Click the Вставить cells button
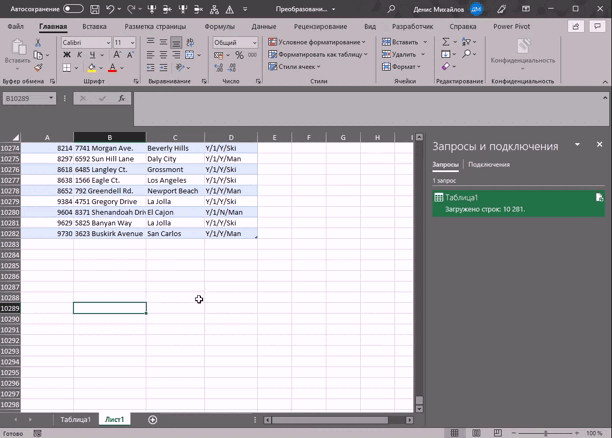The width and height of the screenshot is (612, 438). [x=400, y=42]
